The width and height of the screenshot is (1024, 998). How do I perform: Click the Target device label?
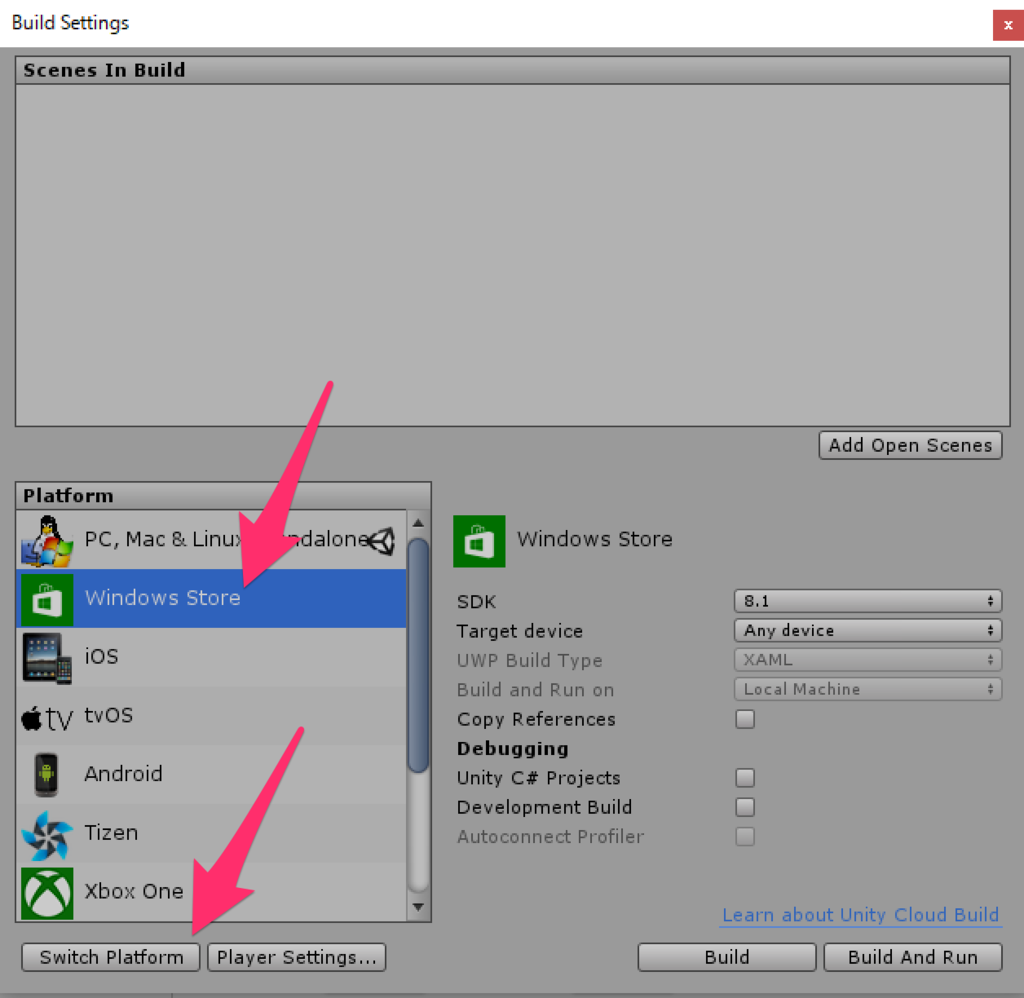520,631
